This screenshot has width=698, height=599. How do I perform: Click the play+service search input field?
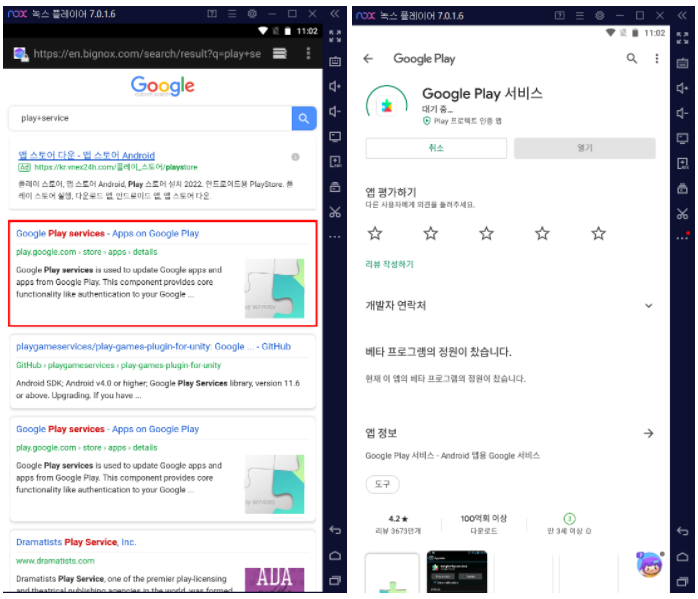[150, 118]
